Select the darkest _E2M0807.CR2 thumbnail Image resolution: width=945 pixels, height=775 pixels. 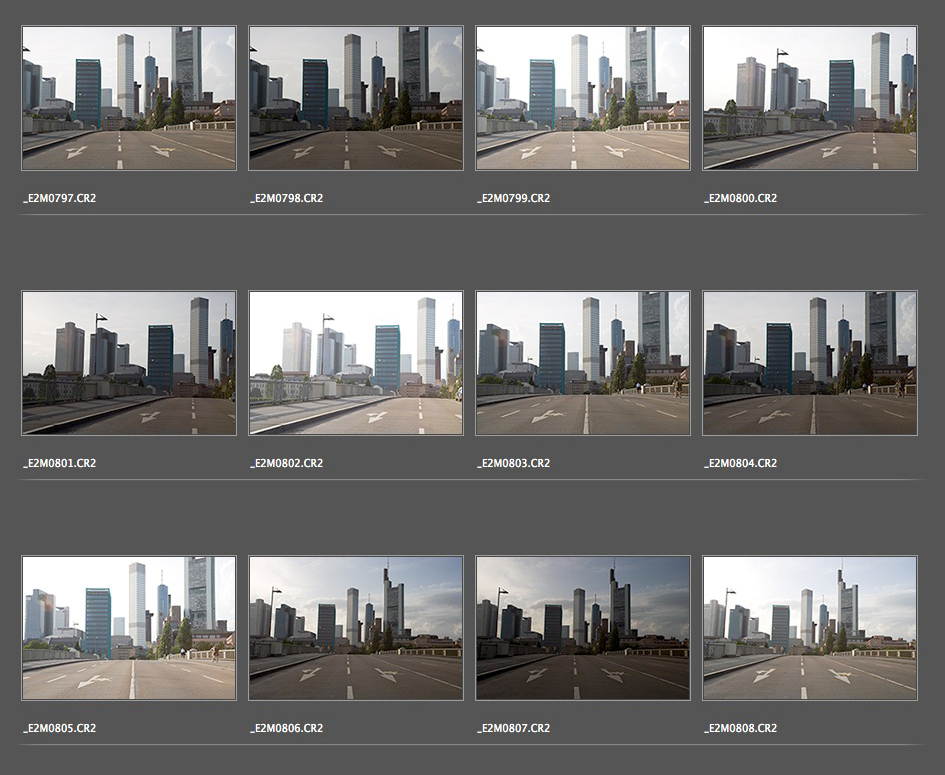pos(583,628)
